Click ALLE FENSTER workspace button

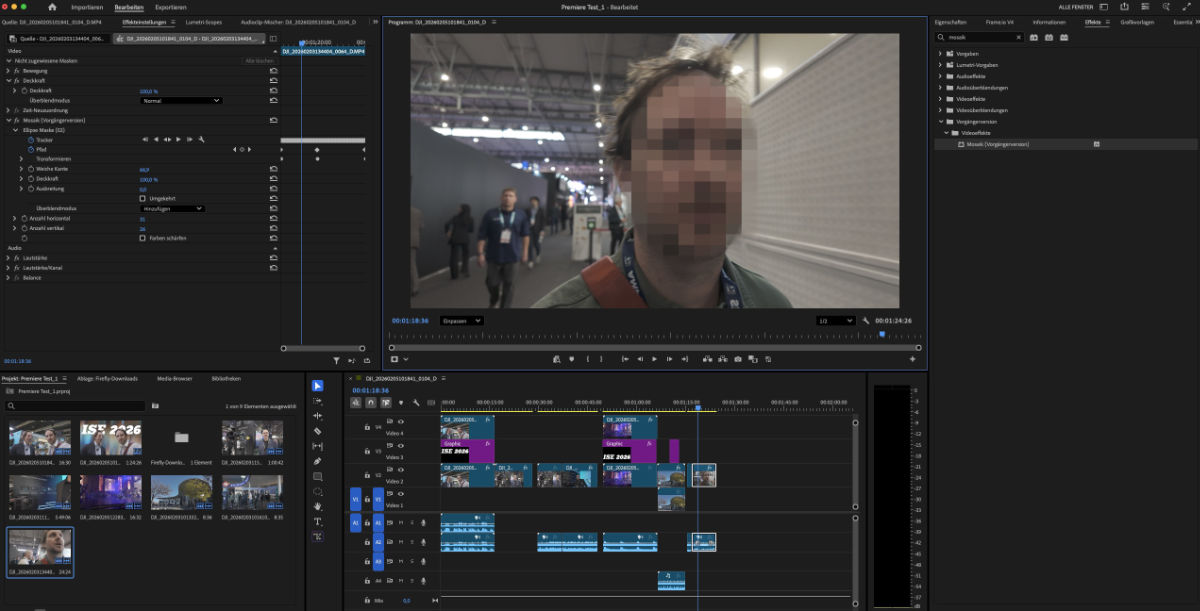pyautogui.click(x=1078, y=7)
